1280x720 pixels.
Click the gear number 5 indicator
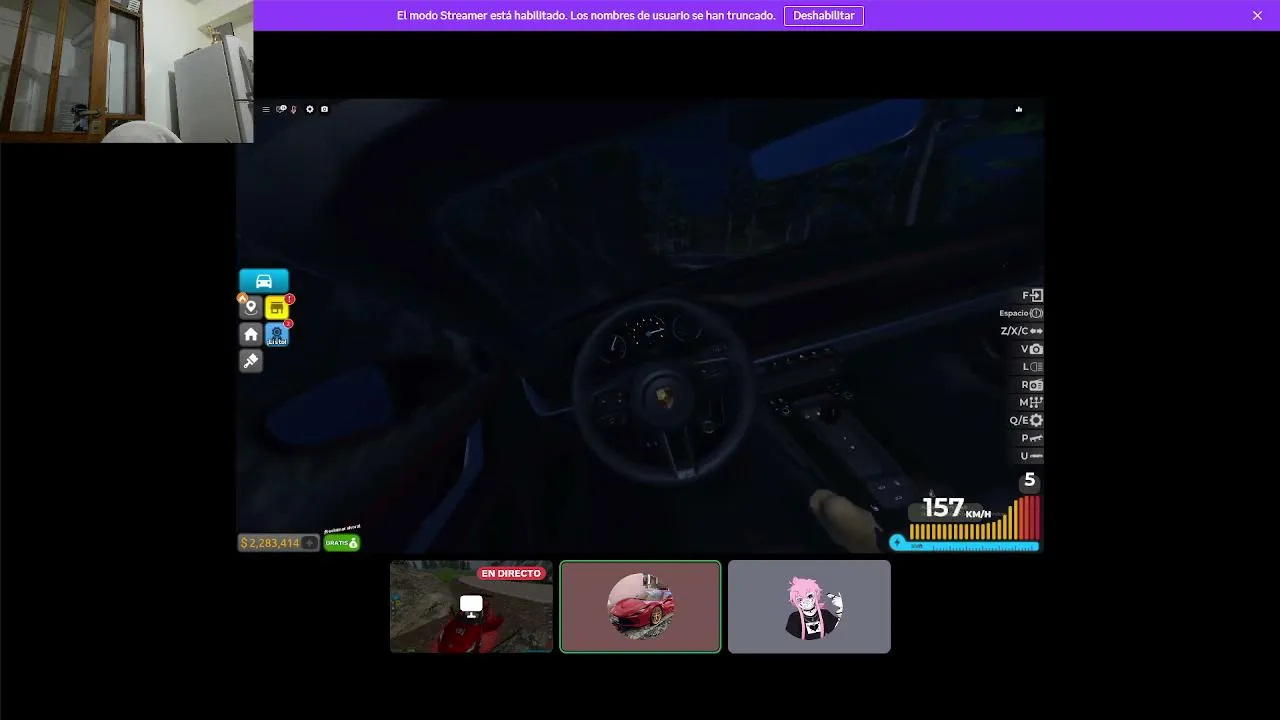click(x=1030, y=481)
